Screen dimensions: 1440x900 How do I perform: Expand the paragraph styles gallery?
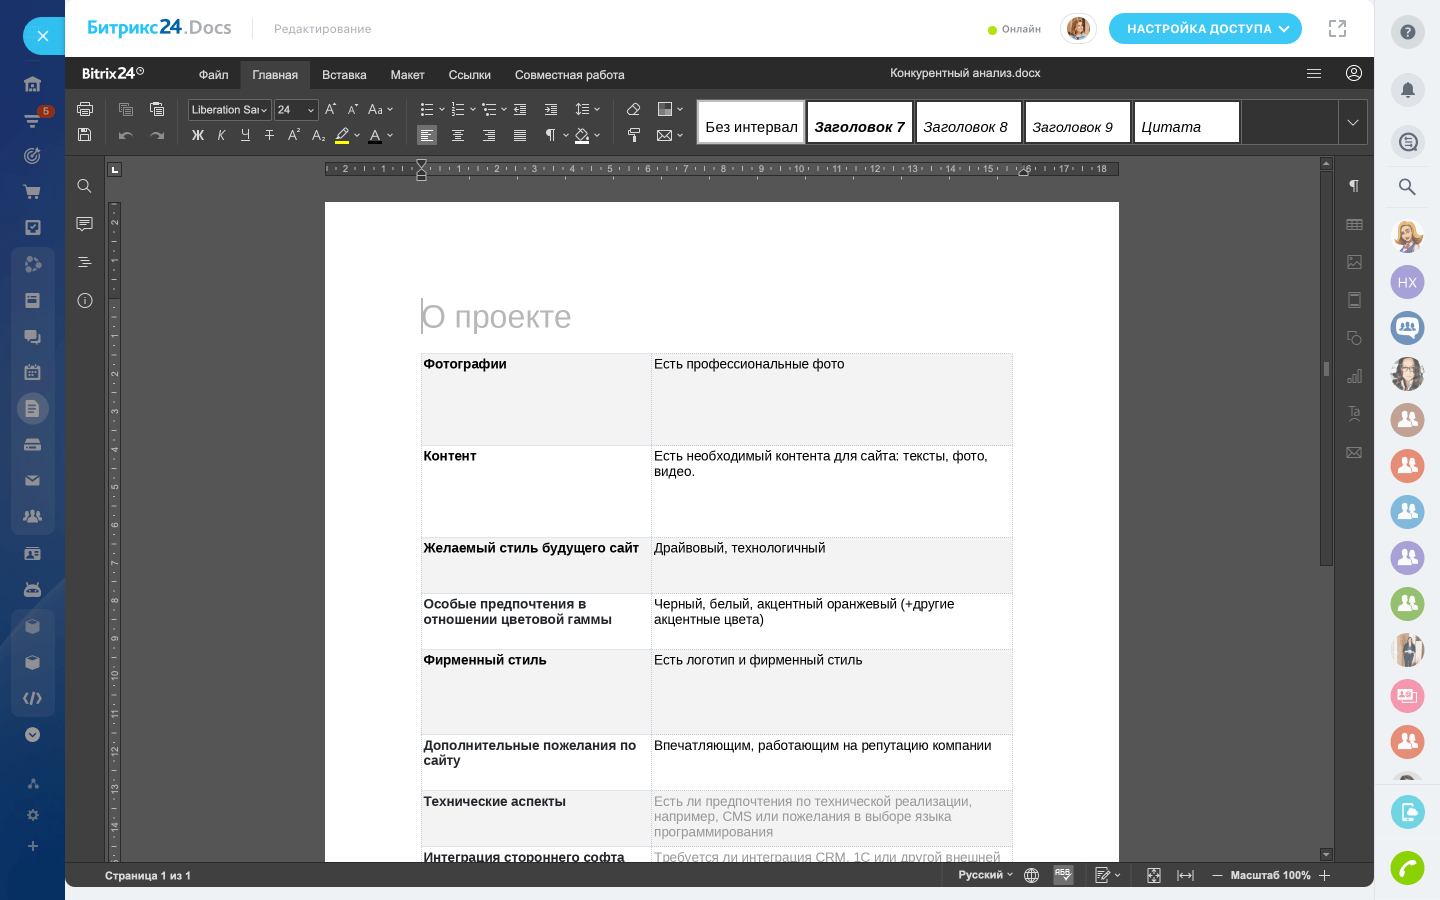pyautogui.click(x=1353, y=123)
